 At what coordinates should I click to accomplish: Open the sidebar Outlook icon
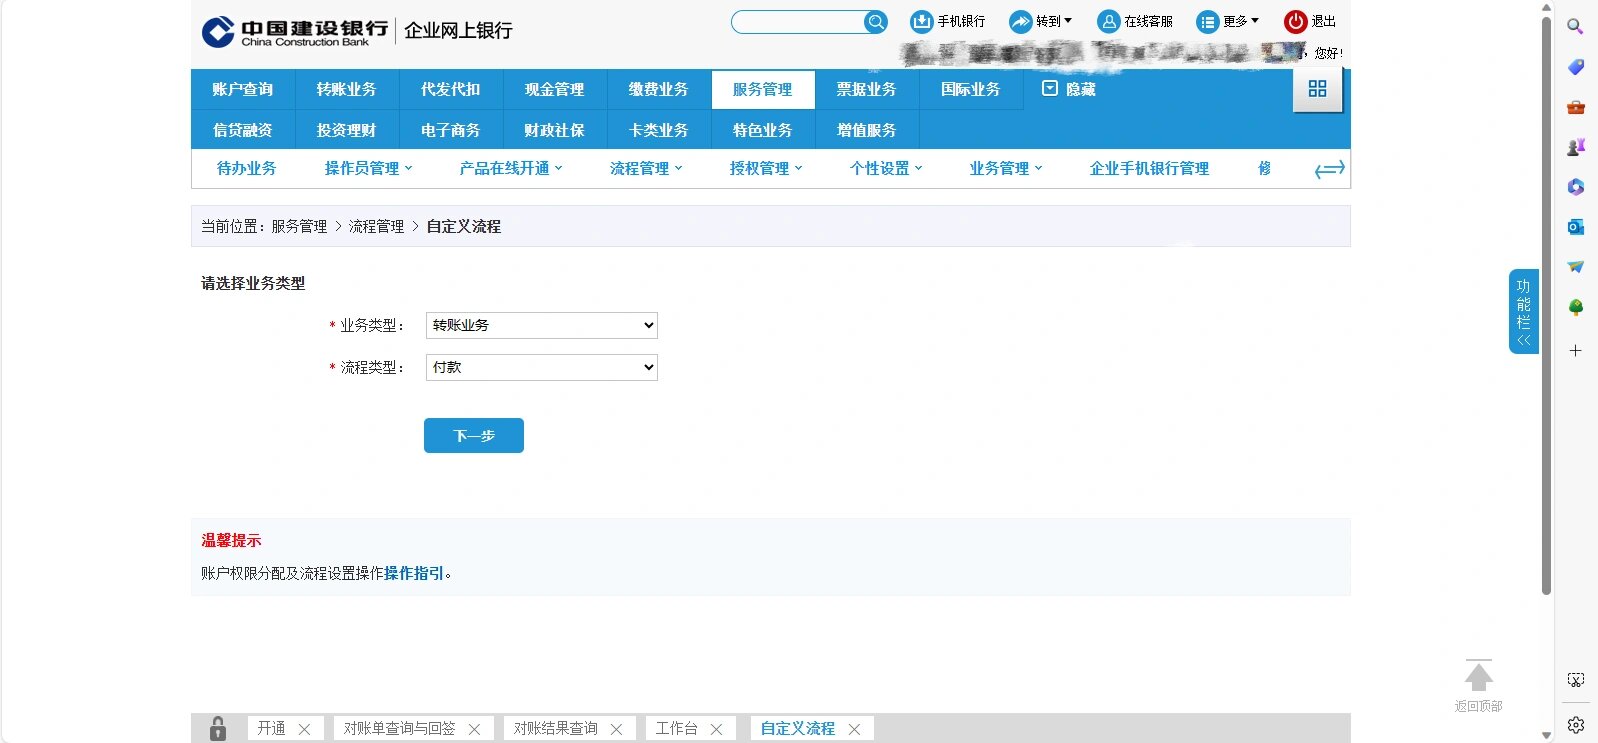pos(1576,227)
